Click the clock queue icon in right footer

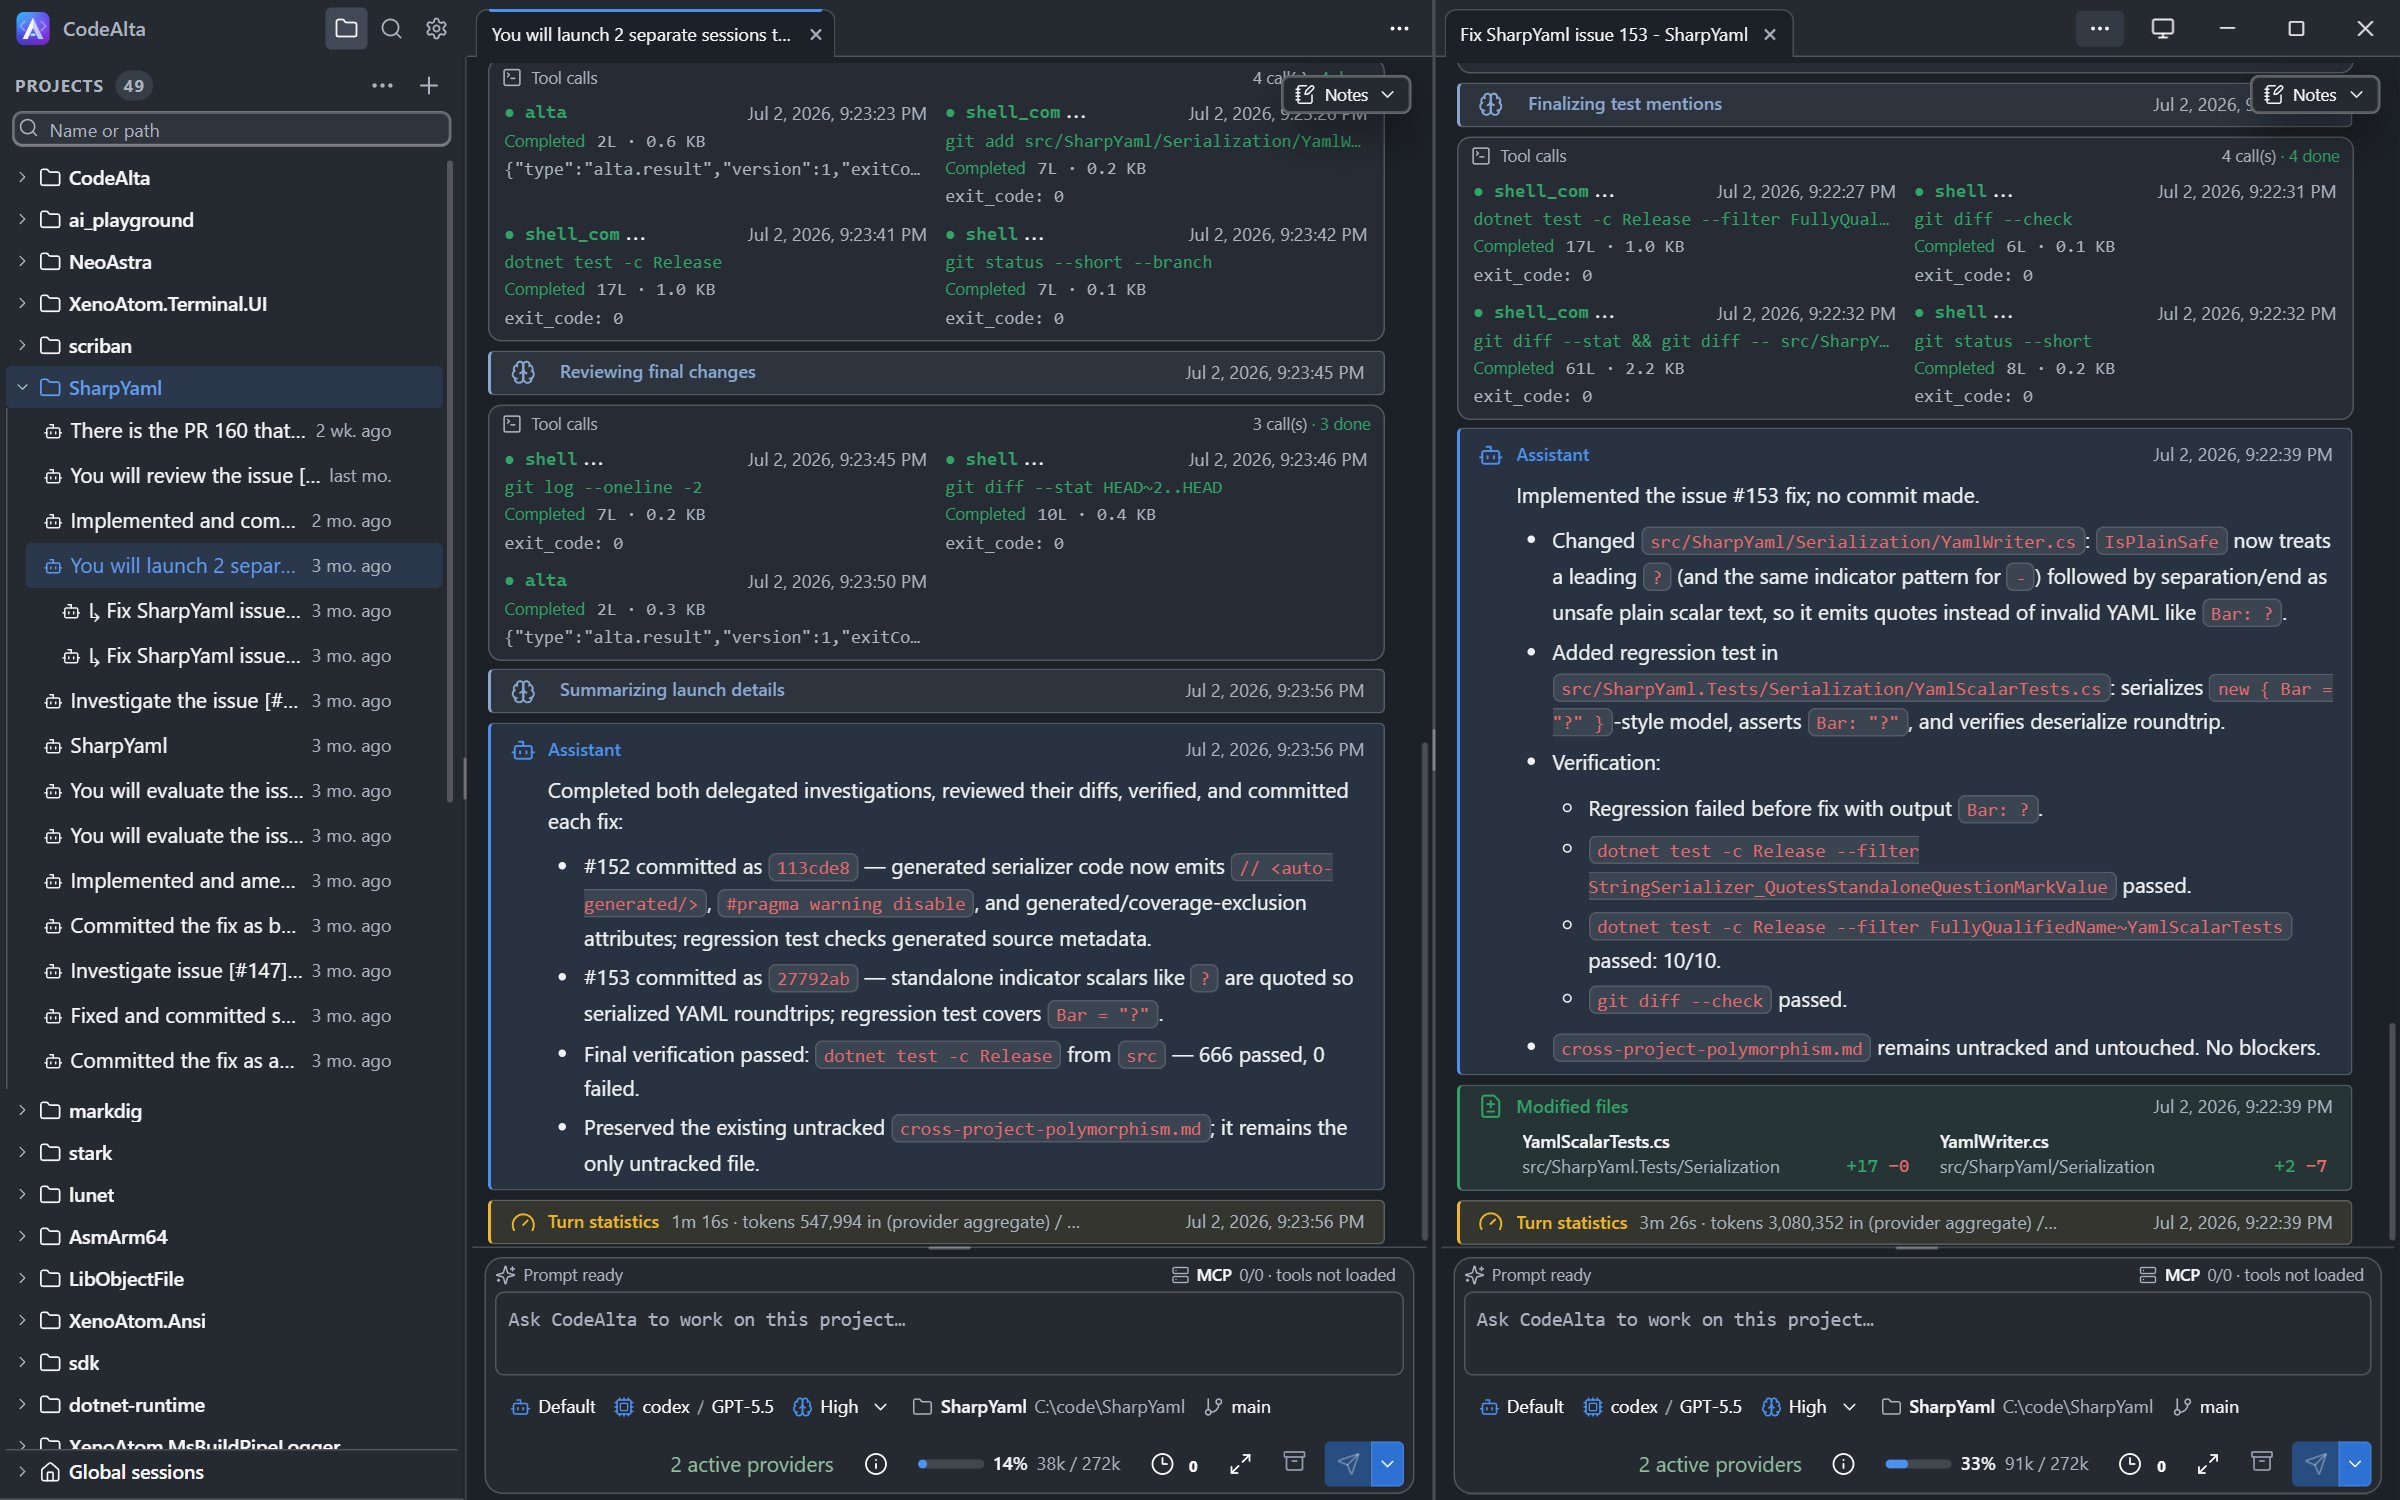[x=2130, y=1464]
